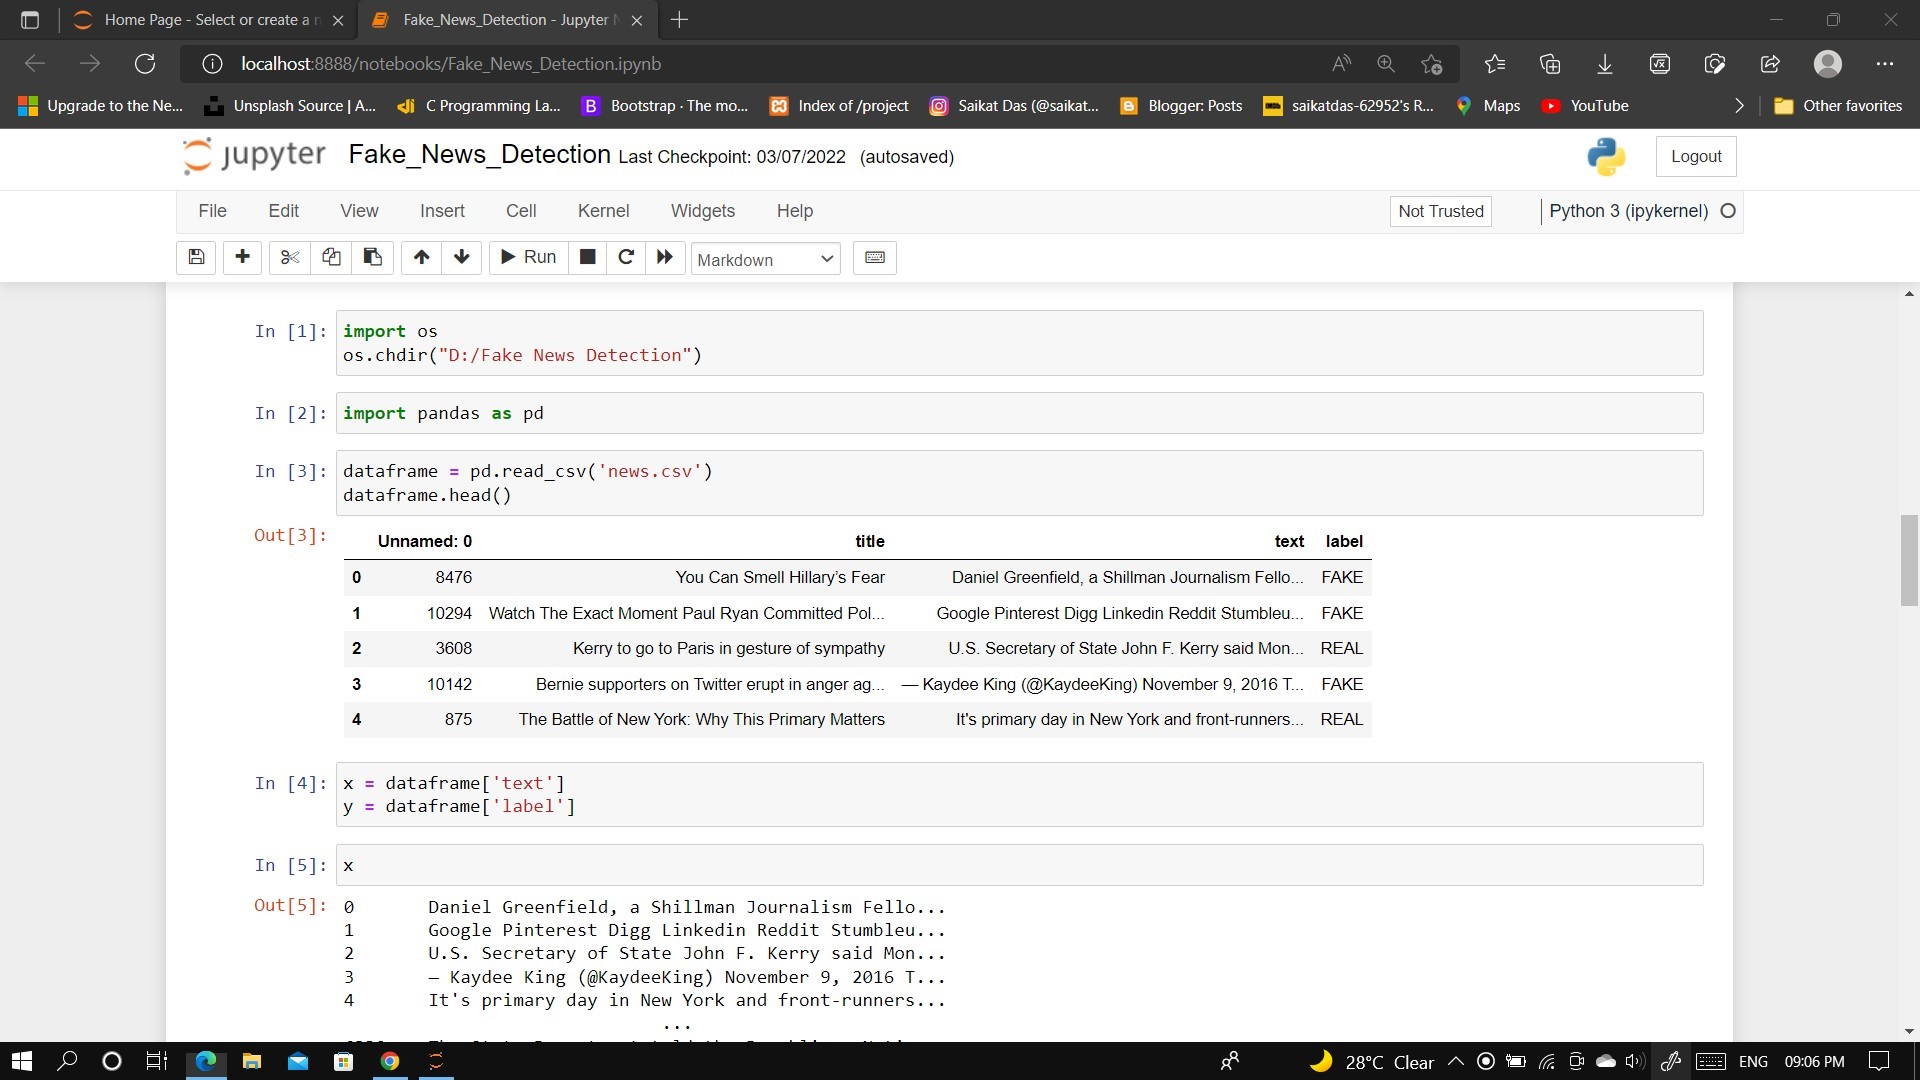Move selected cell up arrow
This screenshot has width=1920, height=1080.
421,258
